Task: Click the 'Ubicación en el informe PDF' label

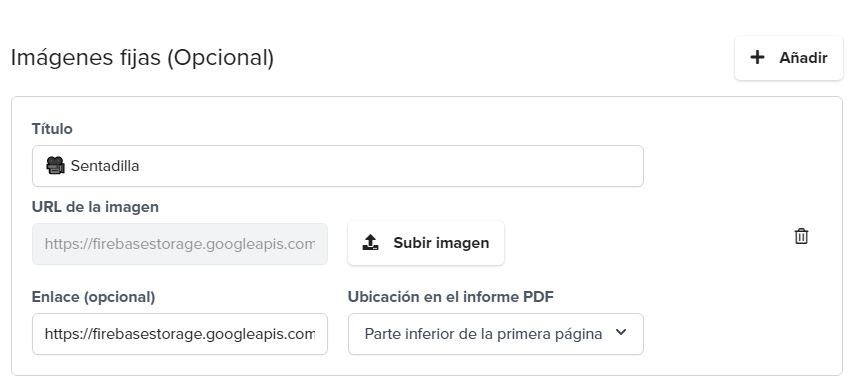Action: tap(451, 297)
